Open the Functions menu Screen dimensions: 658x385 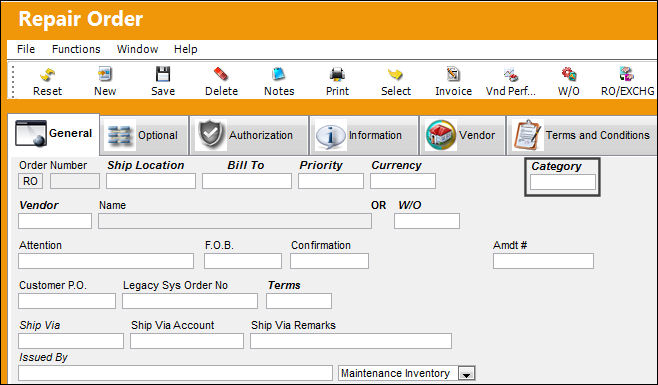(x=76, y=49)
